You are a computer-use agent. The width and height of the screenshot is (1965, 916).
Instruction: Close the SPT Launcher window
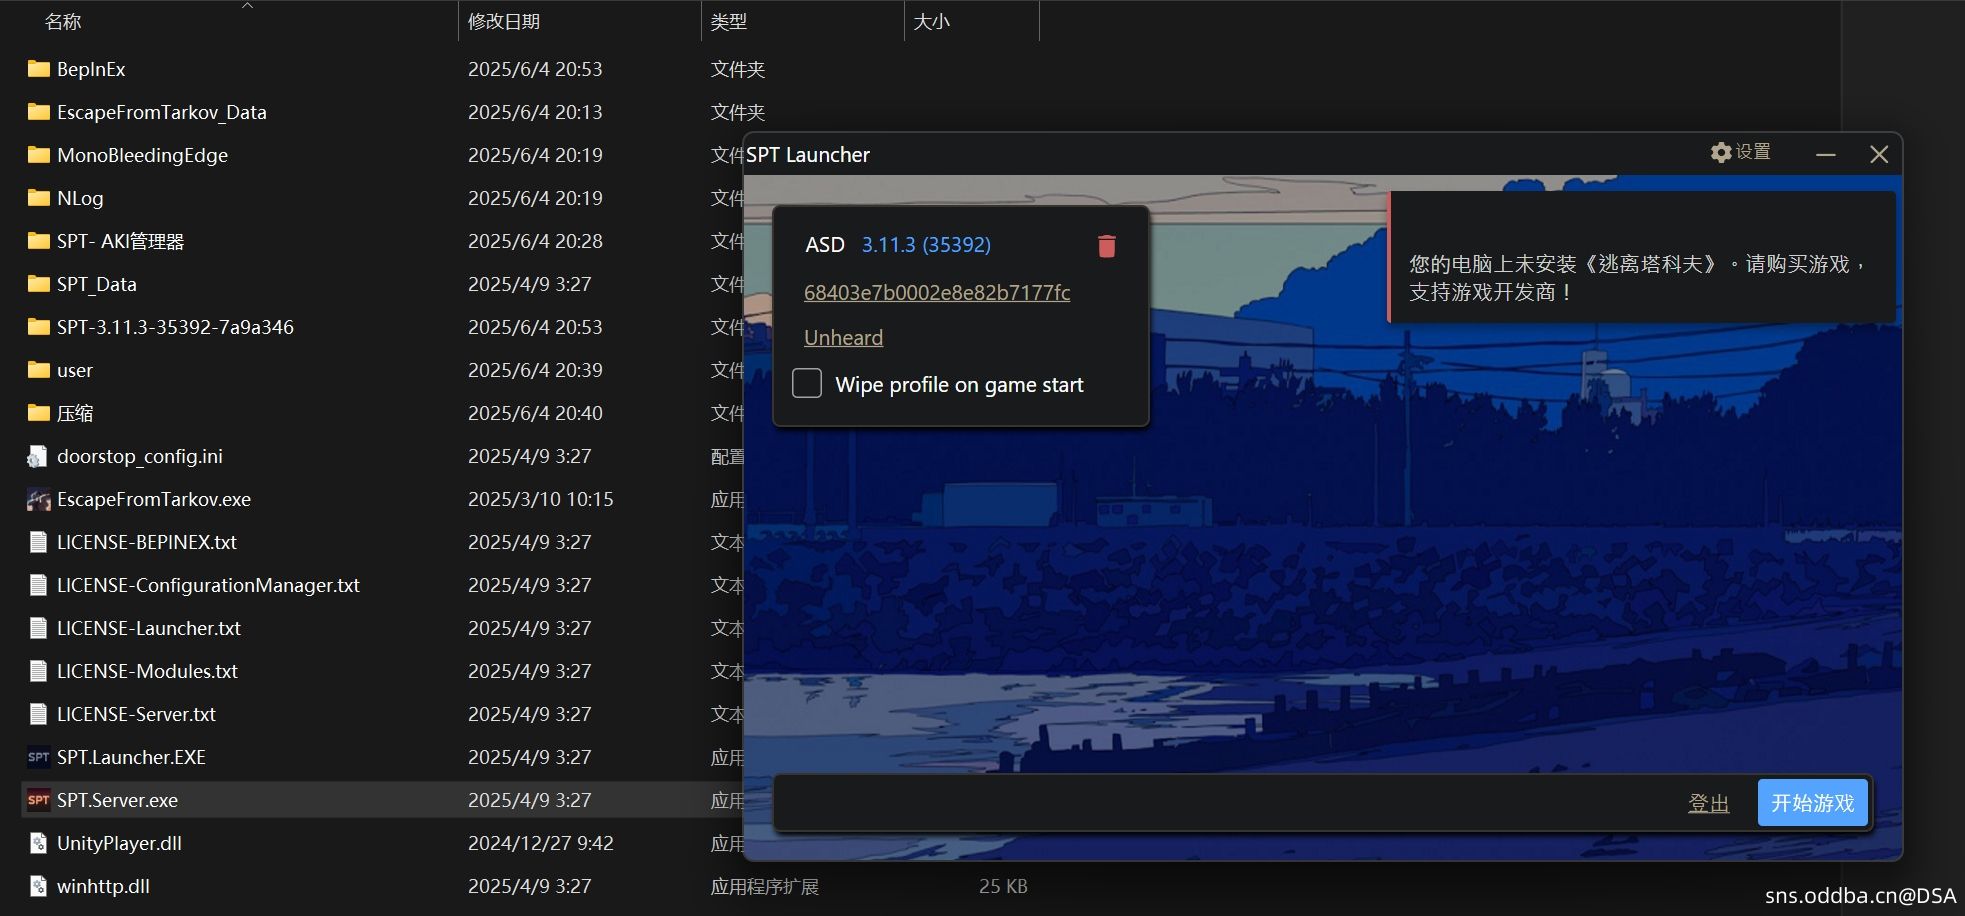[x=1879, y=154]
